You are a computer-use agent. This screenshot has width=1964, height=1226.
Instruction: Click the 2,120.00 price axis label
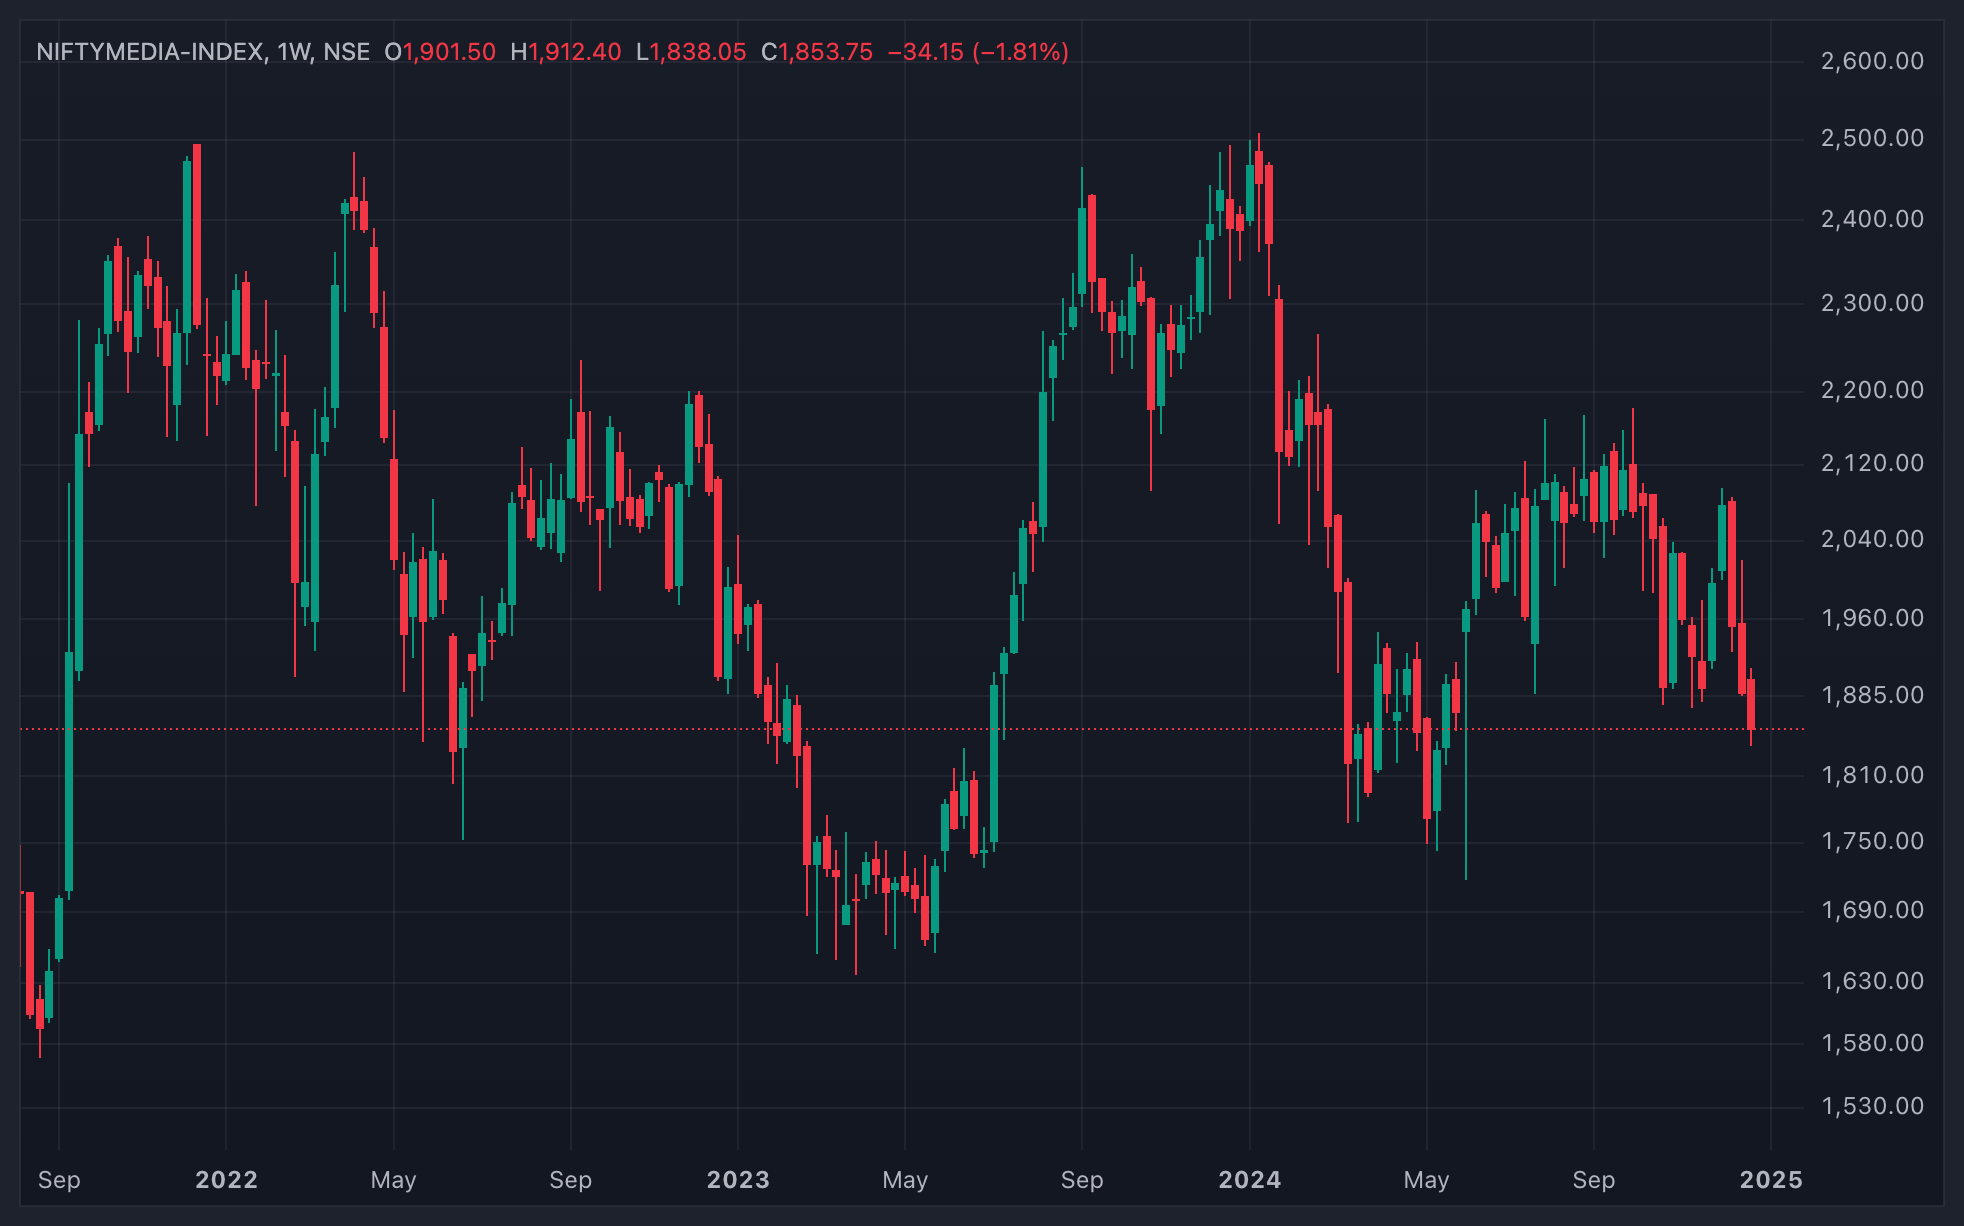(x=1872, y=463)
